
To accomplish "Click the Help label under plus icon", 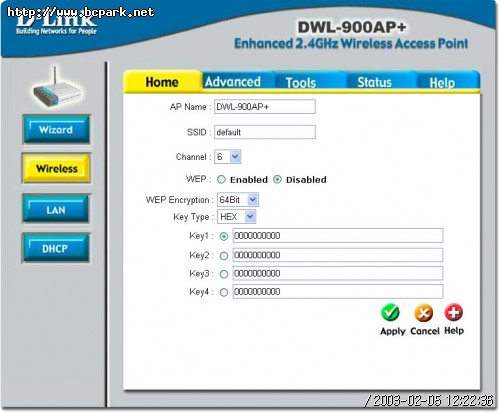I will (x=454, y=331).
